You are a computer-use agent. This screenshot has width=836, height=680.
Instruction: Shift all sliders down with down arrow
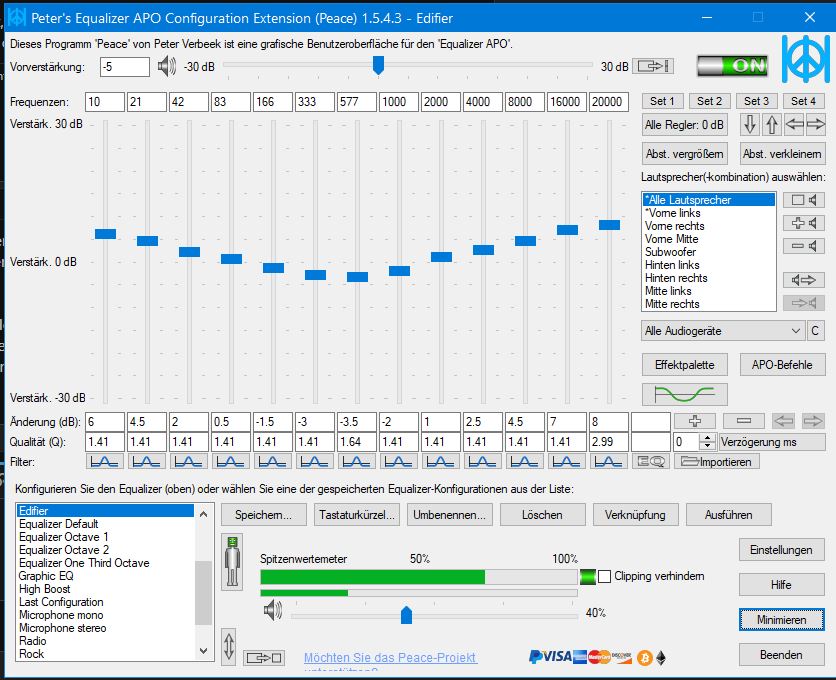750,125
